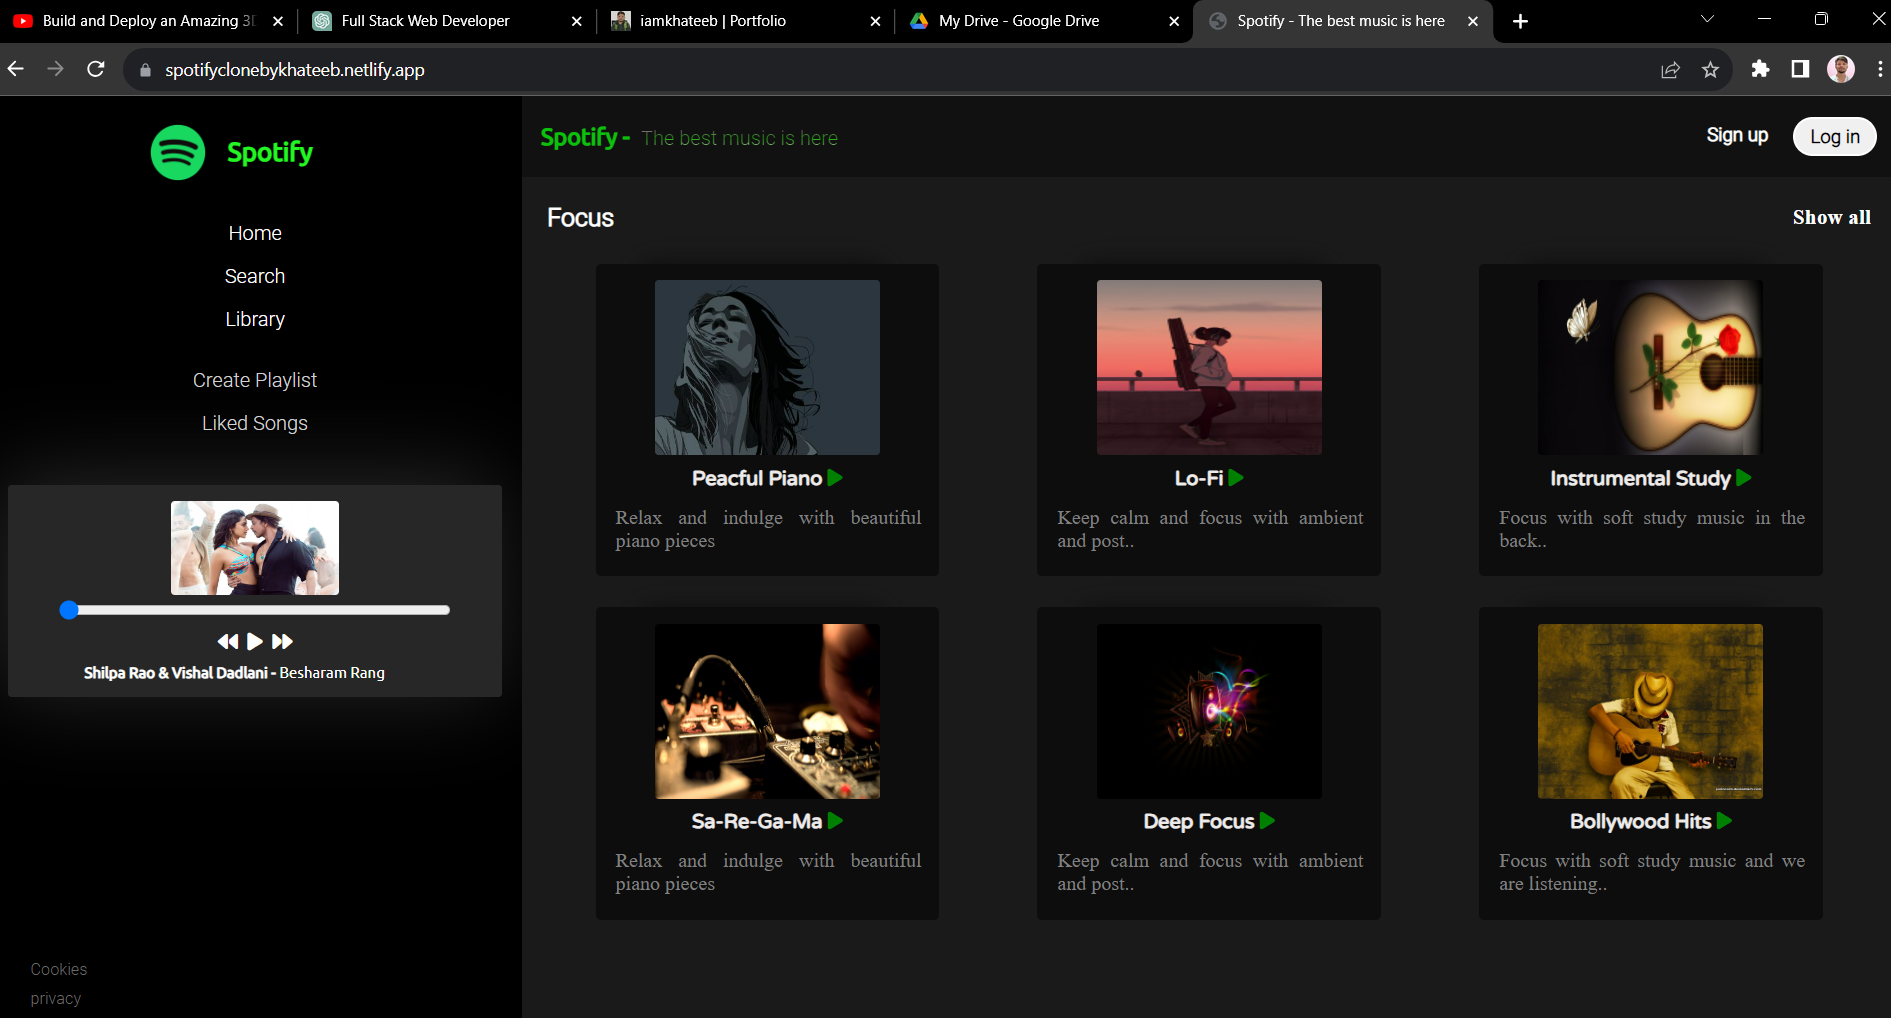
Task: Play the Deep Focus green arrow
Action: click(1267, 821)
